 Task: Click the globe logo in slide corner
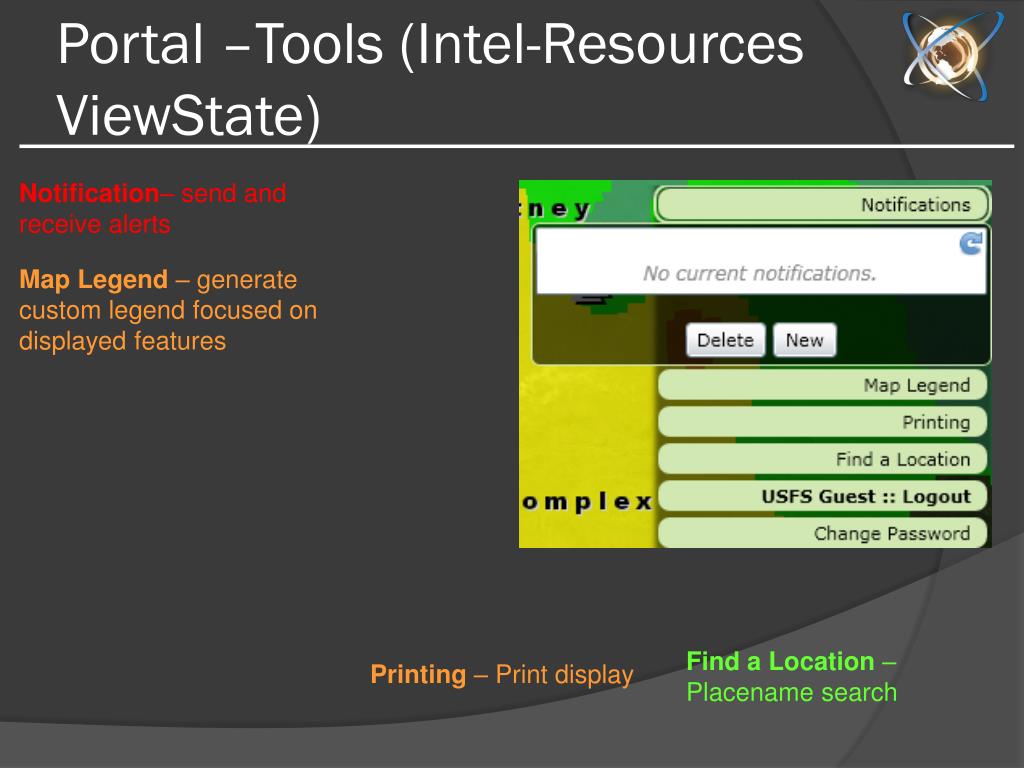[953, 56]
